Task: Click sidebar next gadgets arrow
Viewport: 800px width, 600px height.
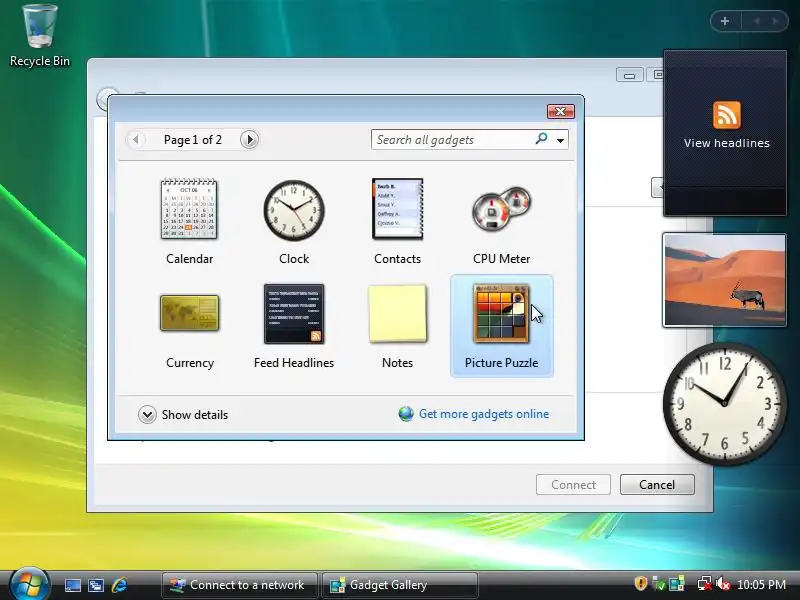Action: [x=775, y=21]
